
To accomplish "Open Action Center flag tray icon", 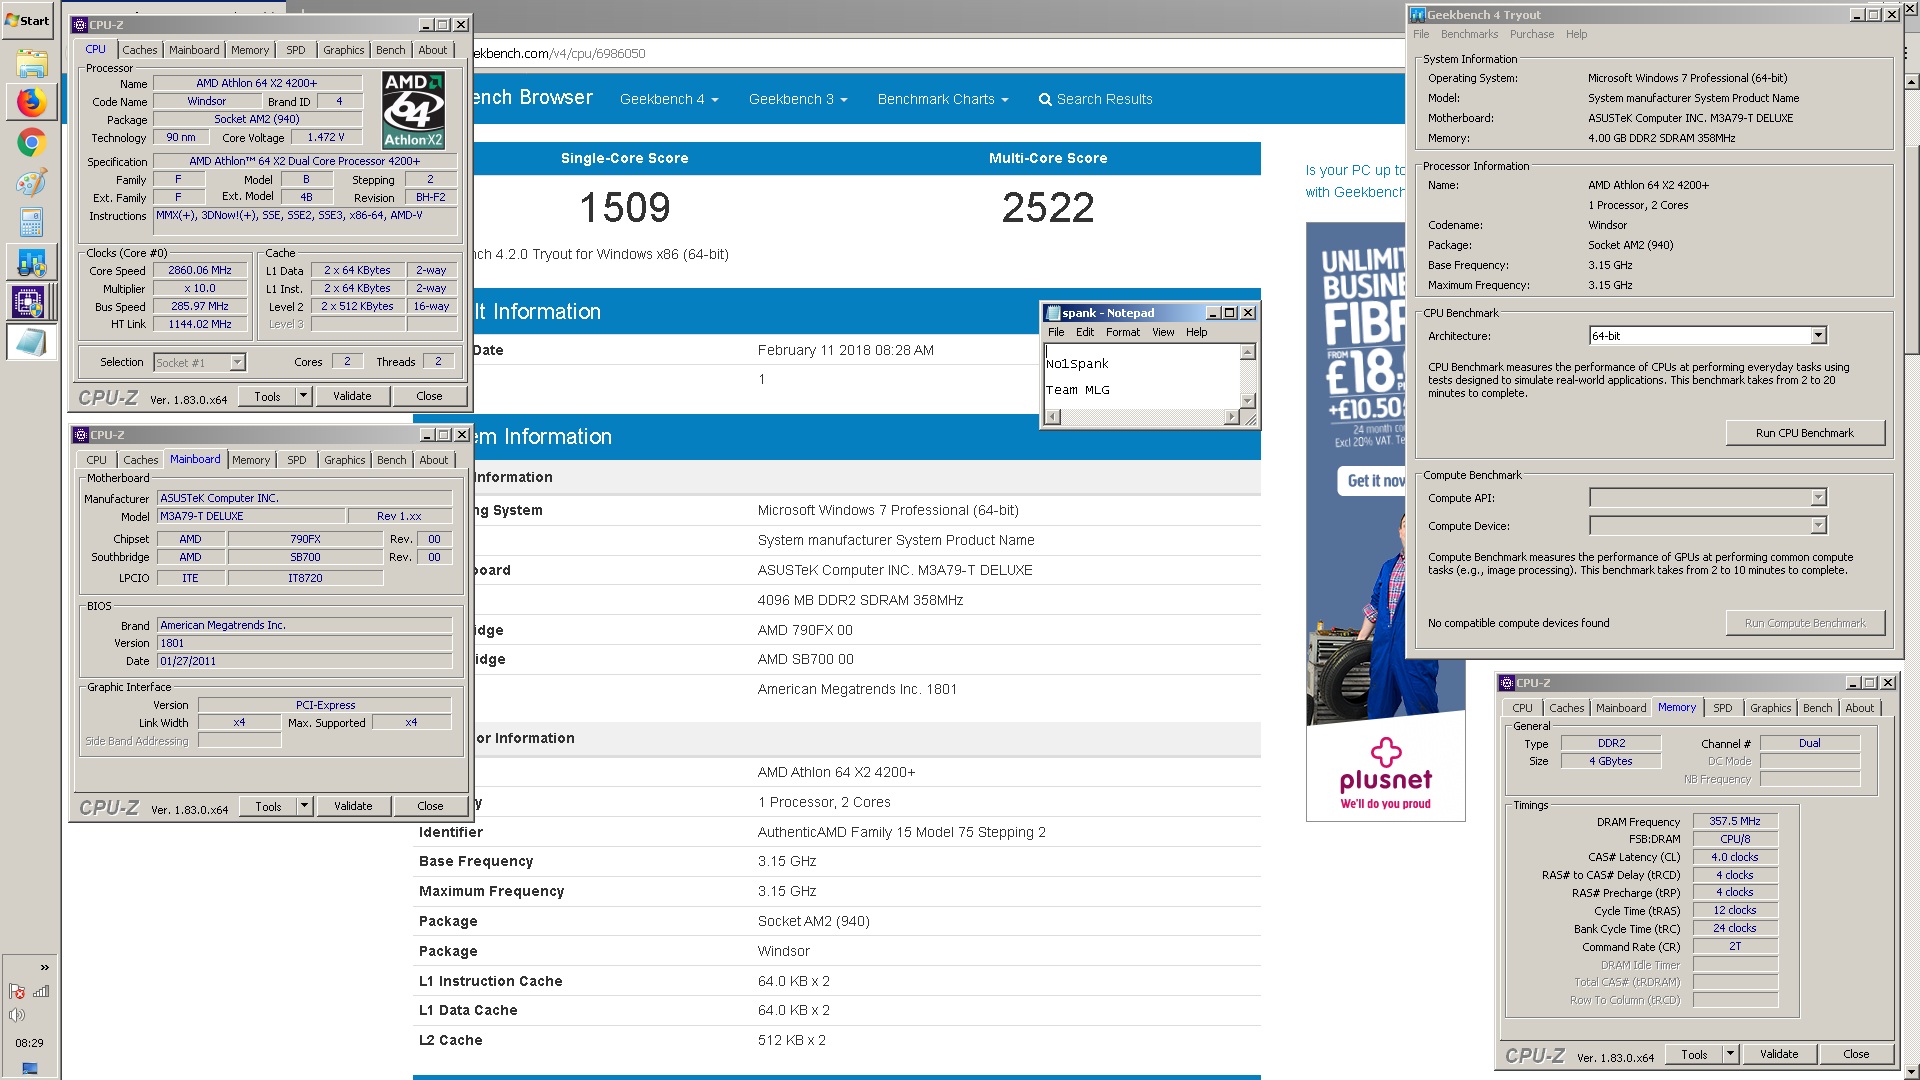I will (17, 991).
